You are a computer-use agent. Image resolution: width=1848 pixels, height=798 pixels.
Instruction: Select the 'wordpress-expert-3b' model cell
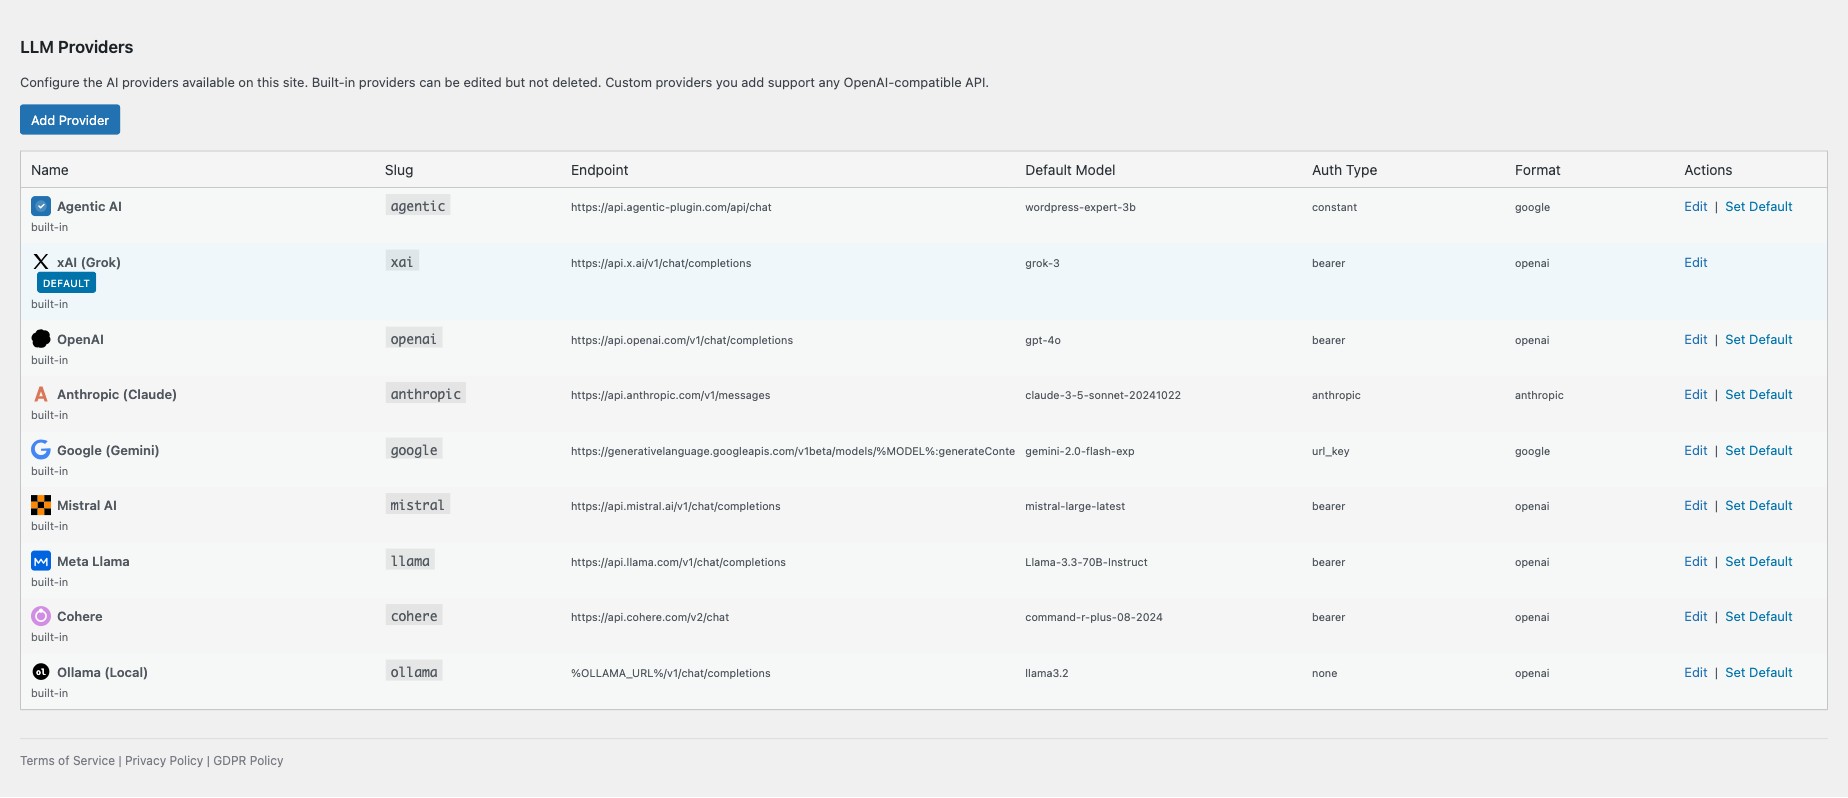click(x=1080, y=207)
